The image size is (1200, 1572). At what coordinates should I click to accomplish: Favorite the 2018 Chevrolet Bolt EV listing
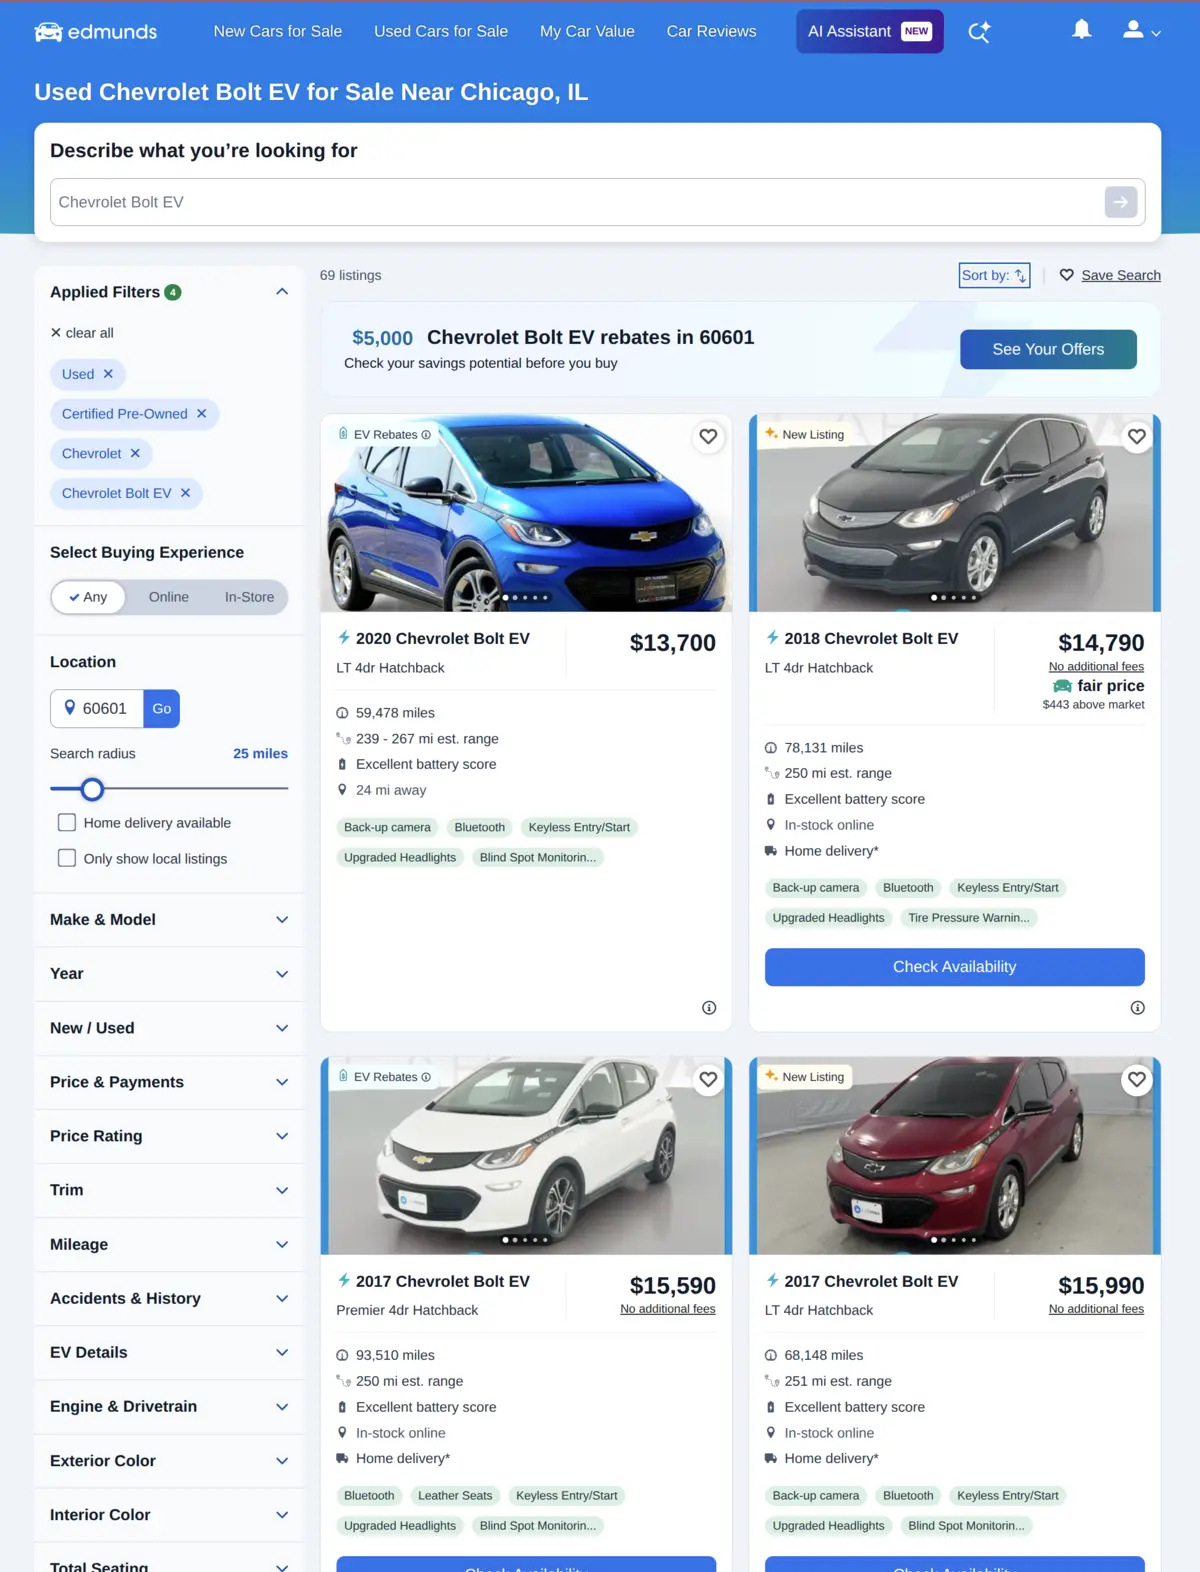click(1136, 436)
